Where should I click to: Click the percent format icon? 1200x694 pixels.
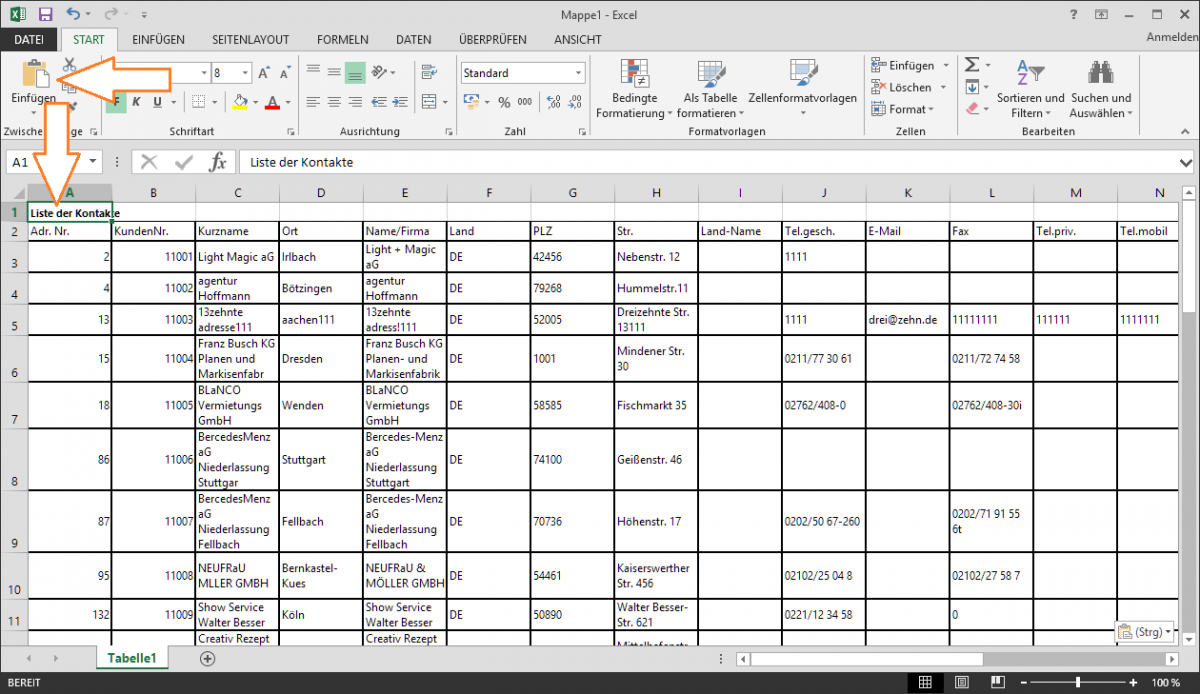(504, 102)
